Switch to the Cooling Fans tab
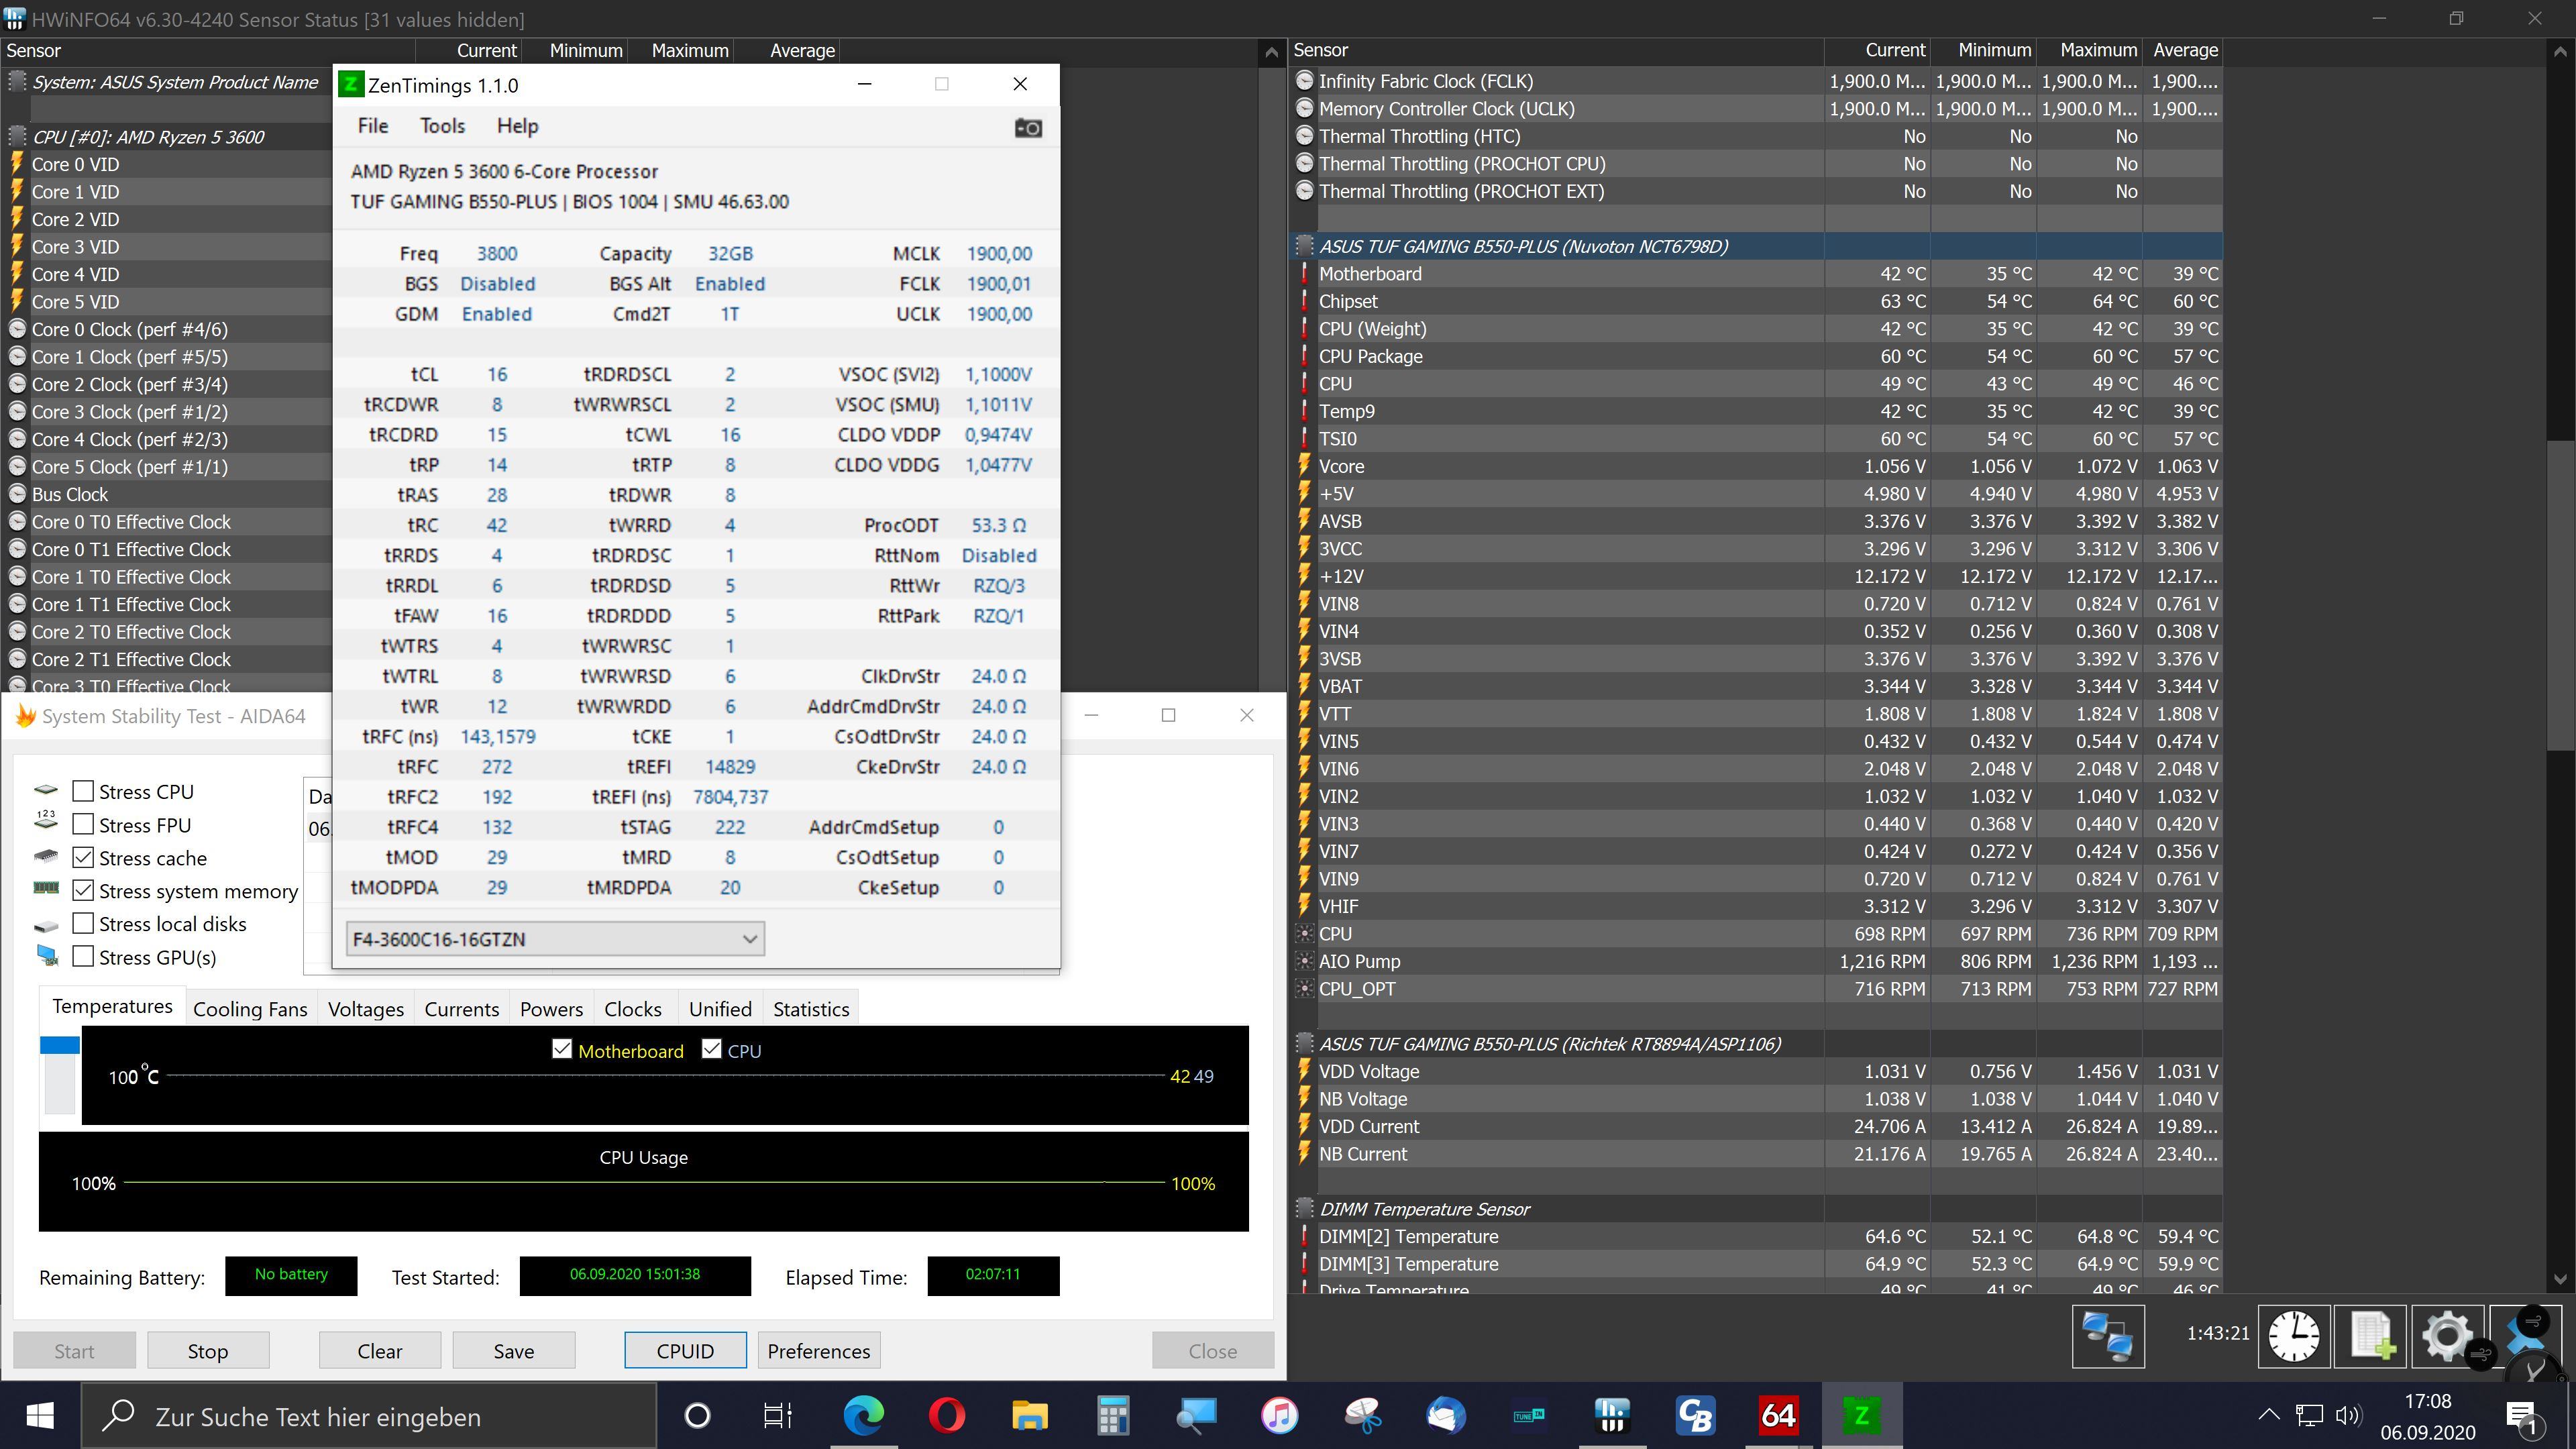The image size is (2576, 1449). (x=250, y=1009)
